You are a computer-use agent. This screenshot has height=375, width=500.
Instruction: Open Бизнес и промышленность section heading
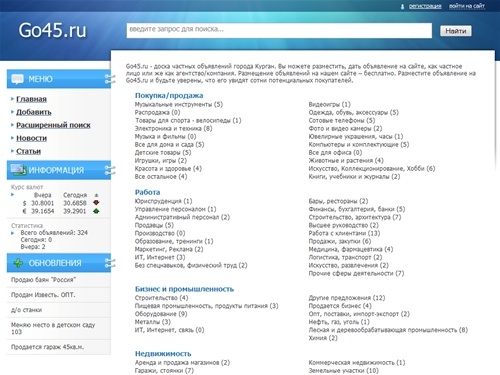[184, 289]
